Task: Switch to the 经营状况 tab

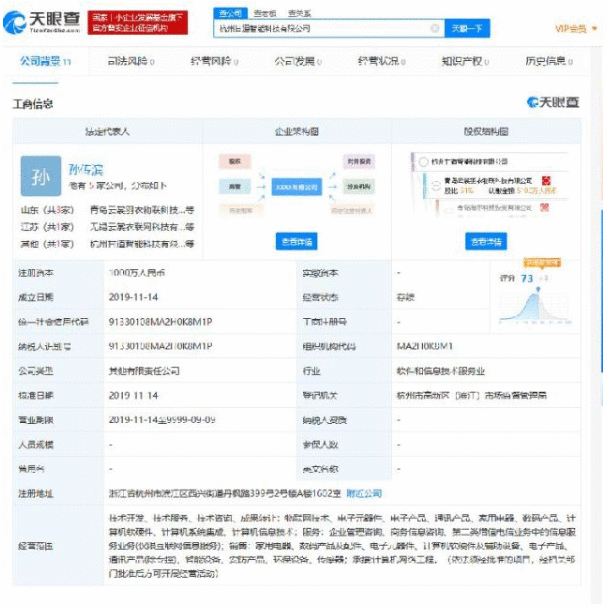Action: tap(382, 61)
